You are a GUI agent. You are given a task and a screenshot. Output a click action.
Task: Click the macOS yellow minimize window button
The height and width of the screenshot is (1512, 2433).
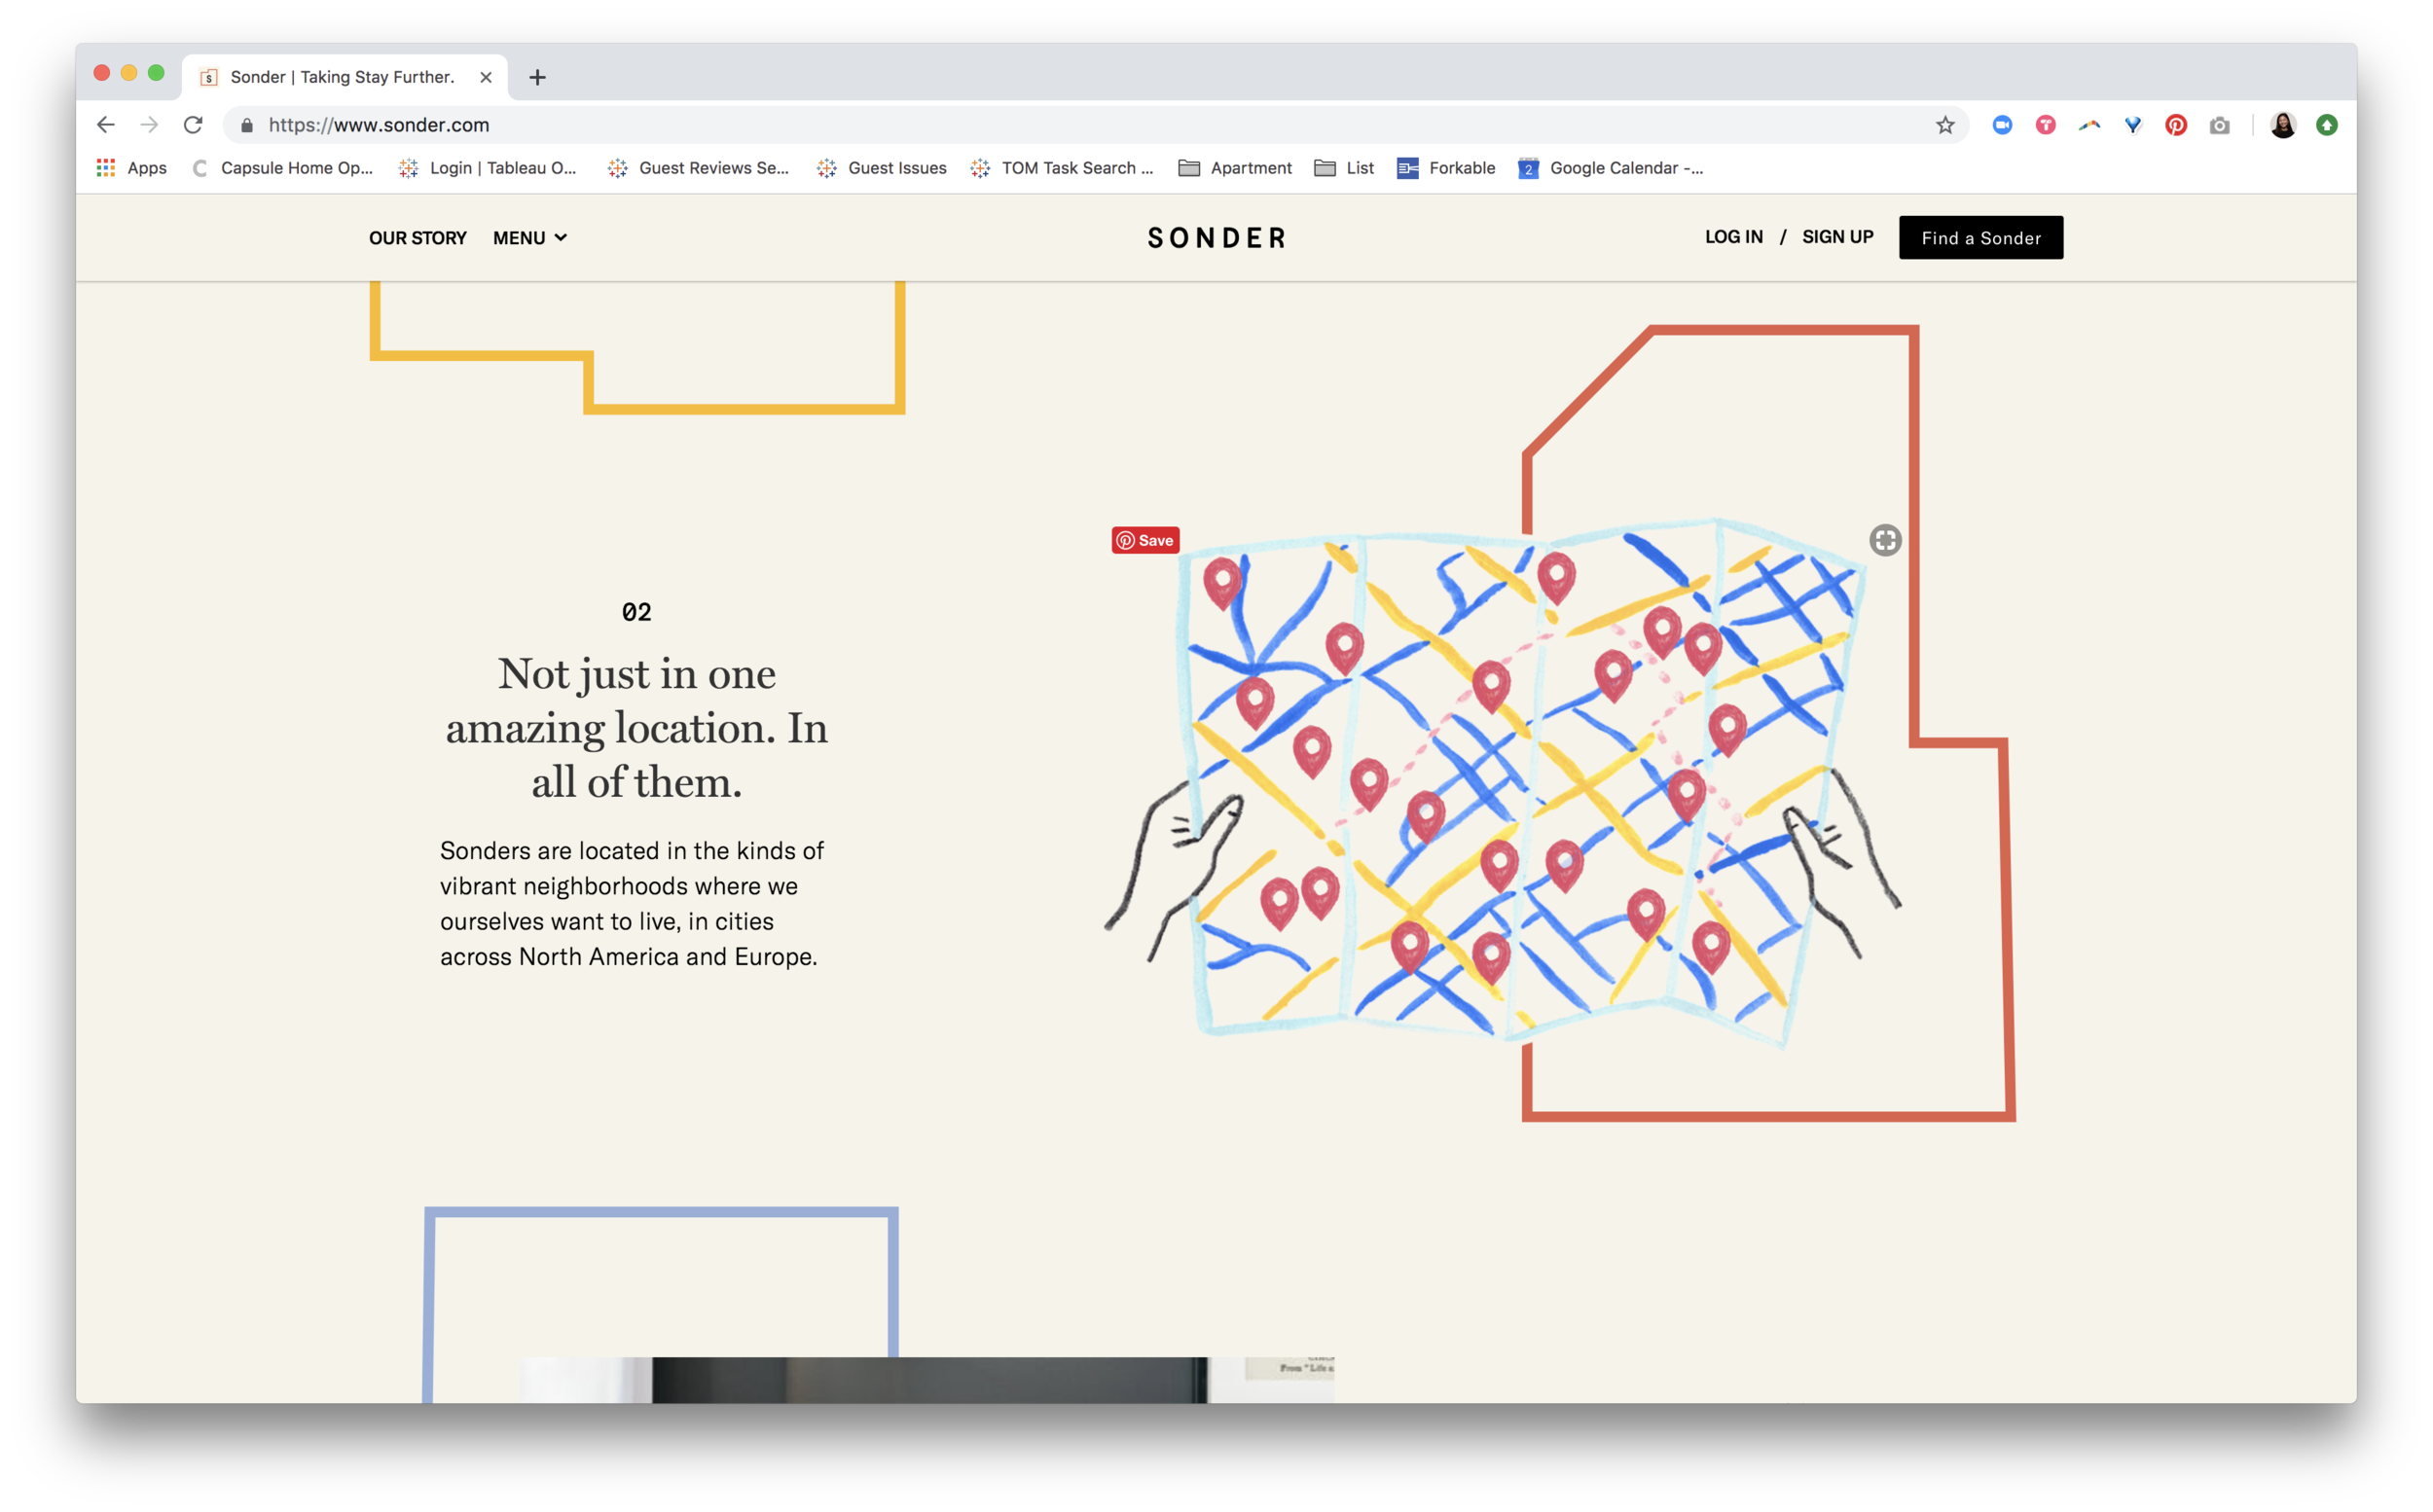tap(129, 73)
